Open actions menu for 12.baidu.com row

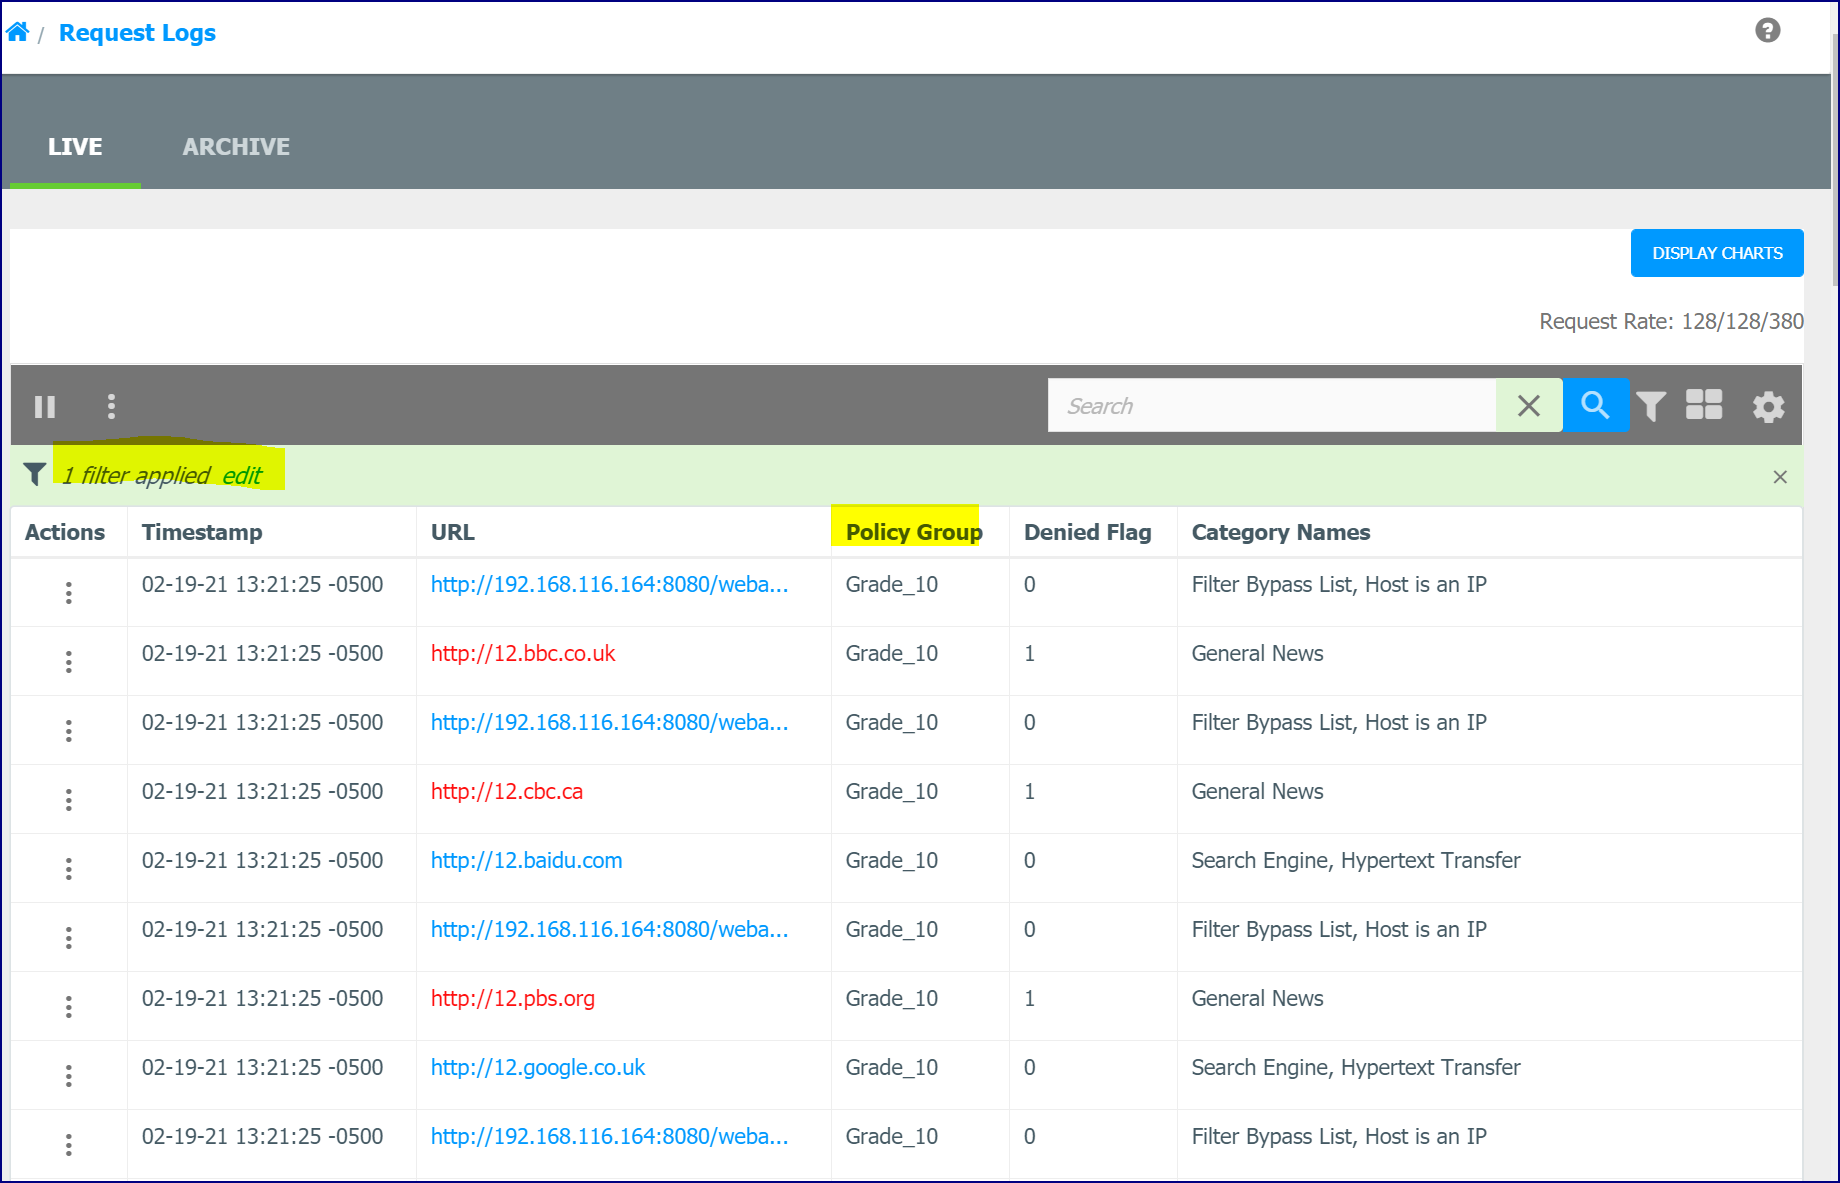(69, 869)
